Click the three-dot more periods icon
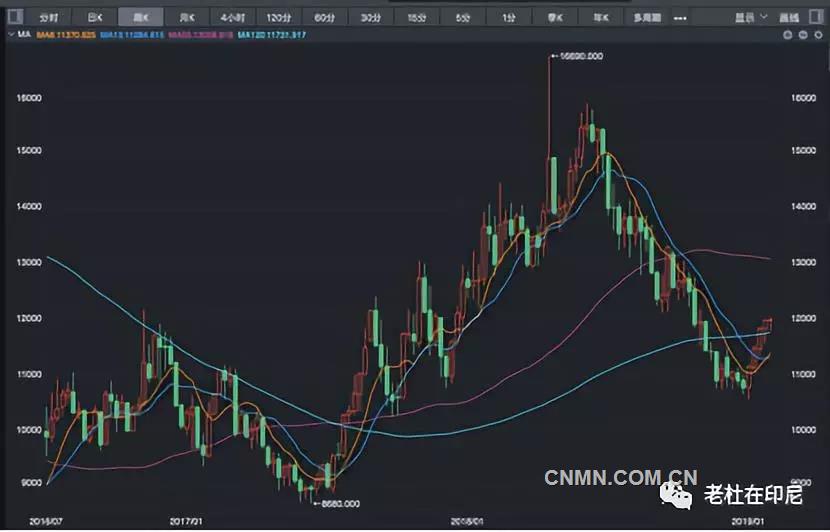The height and width of the screenshot is (532, 830). coord(681,18)
